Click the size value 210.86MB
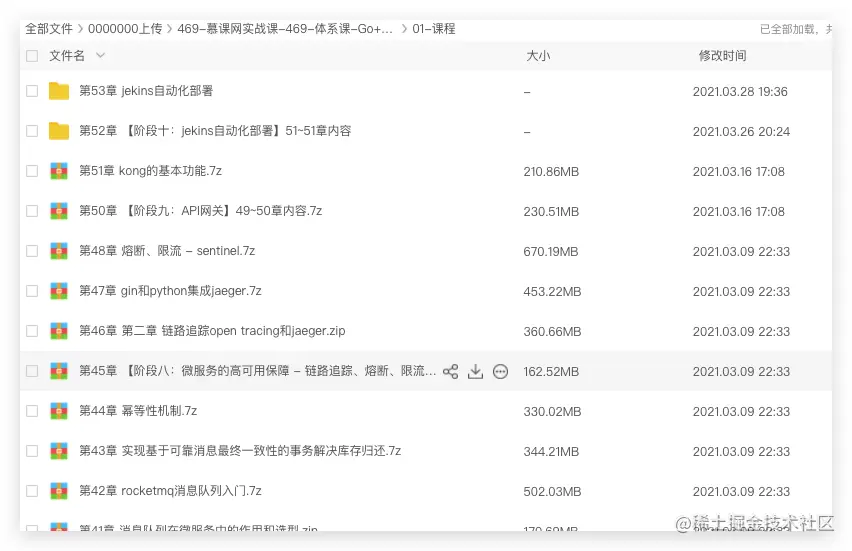The width and height of the screenshot is (852, 551). [551, 172]
